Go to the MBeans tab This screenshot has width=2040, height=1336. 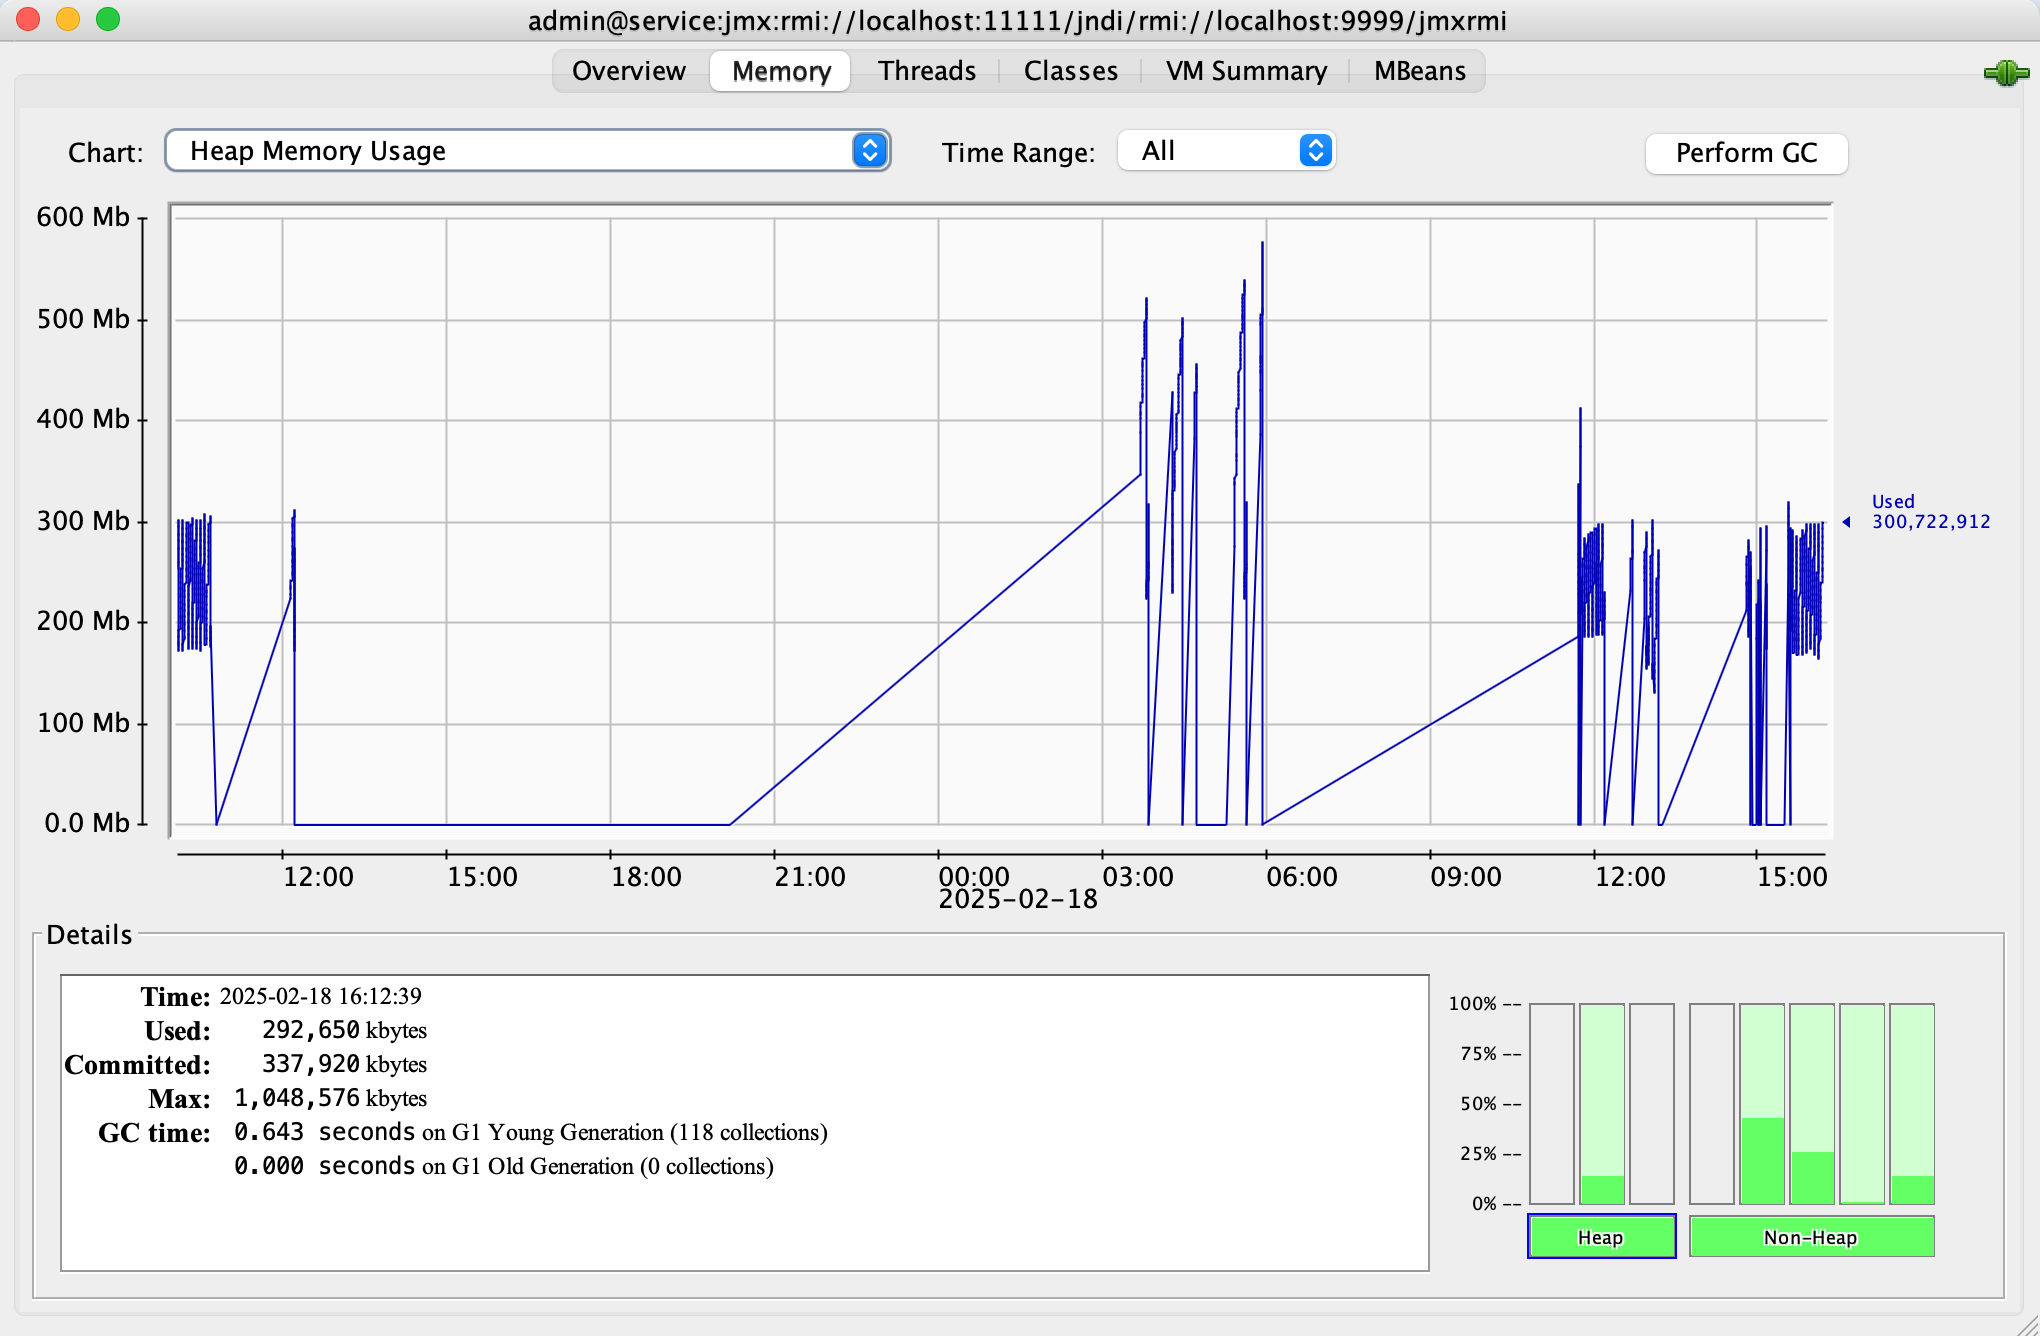coord(1419,71)
